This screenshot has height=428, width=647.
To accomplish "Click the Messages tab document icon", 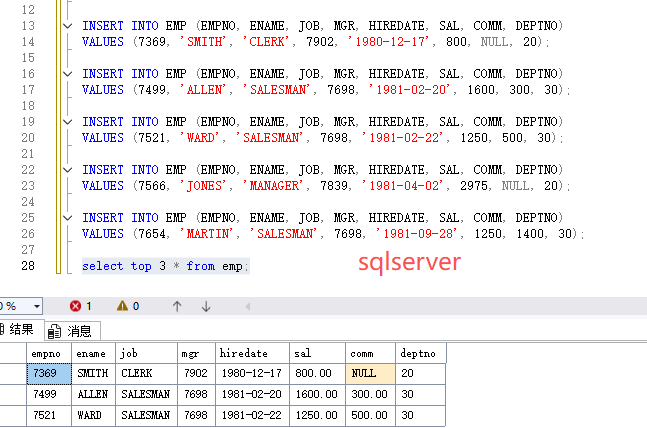I will tap(54, 331).
